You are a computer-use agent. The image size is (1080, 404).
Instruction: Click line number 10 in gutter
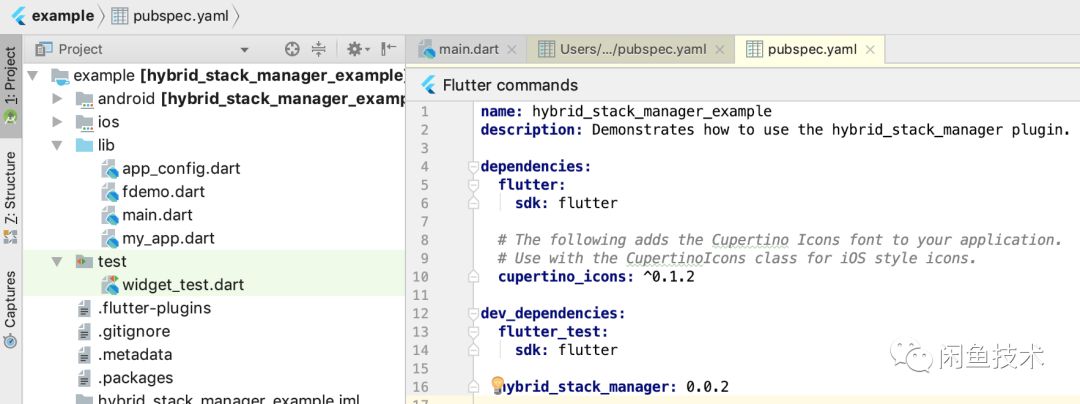click(x=420, y=277)
